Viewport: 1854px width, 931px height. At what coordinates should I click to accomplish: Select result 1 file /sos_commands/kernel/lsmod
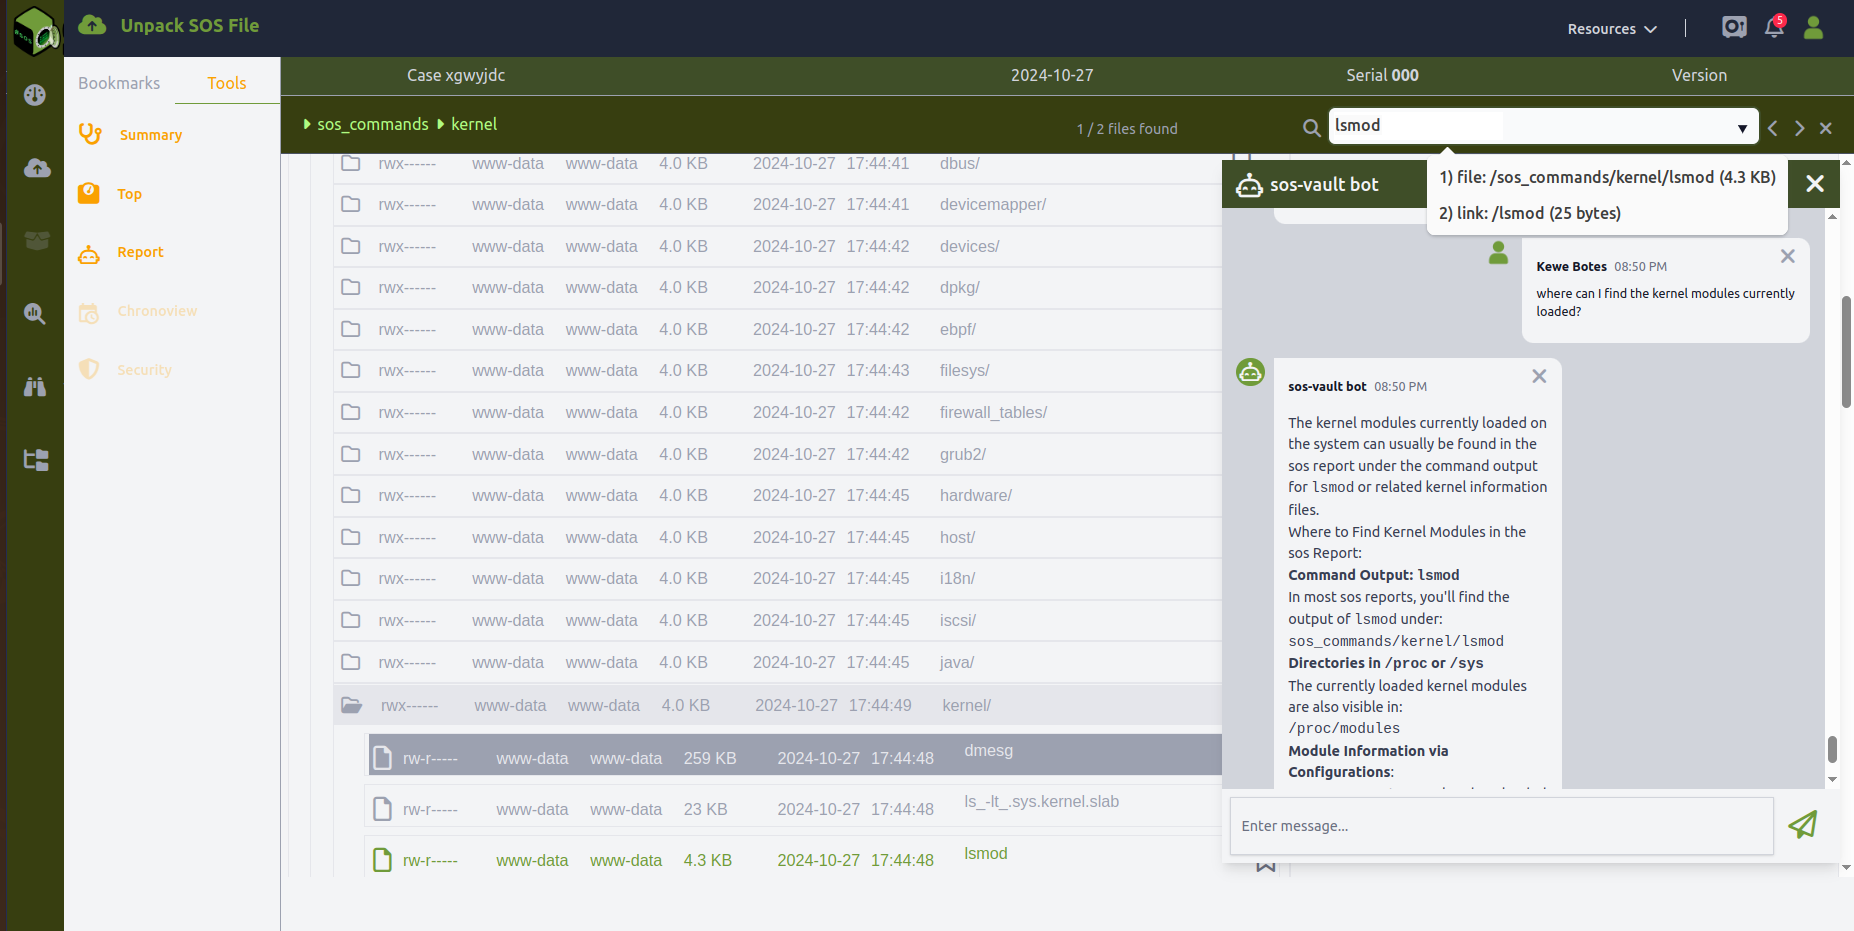click(x=1608, y=177)
